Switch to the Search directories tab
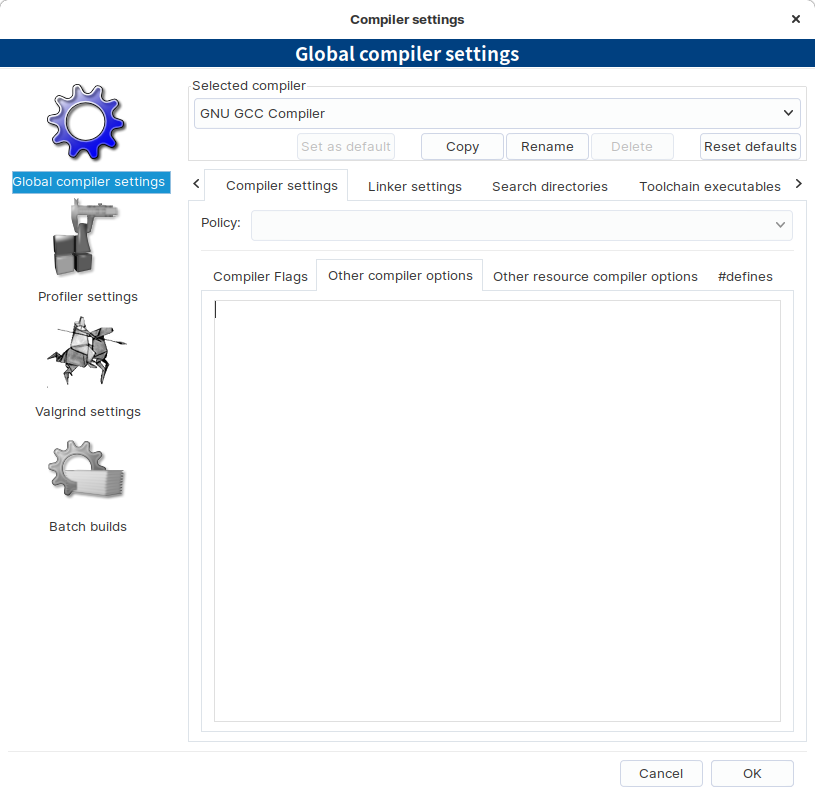This screenshot has width=815, height=795. coord(549,187)
